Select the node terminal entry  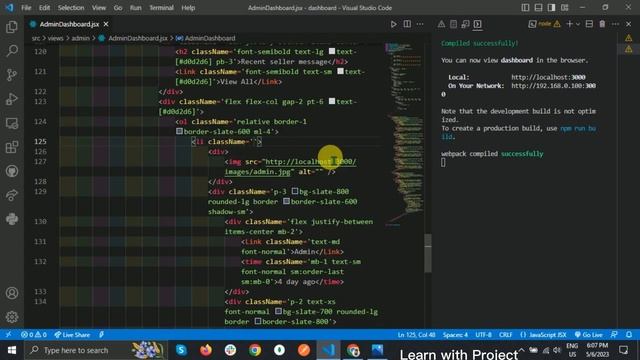pos(544,24)
